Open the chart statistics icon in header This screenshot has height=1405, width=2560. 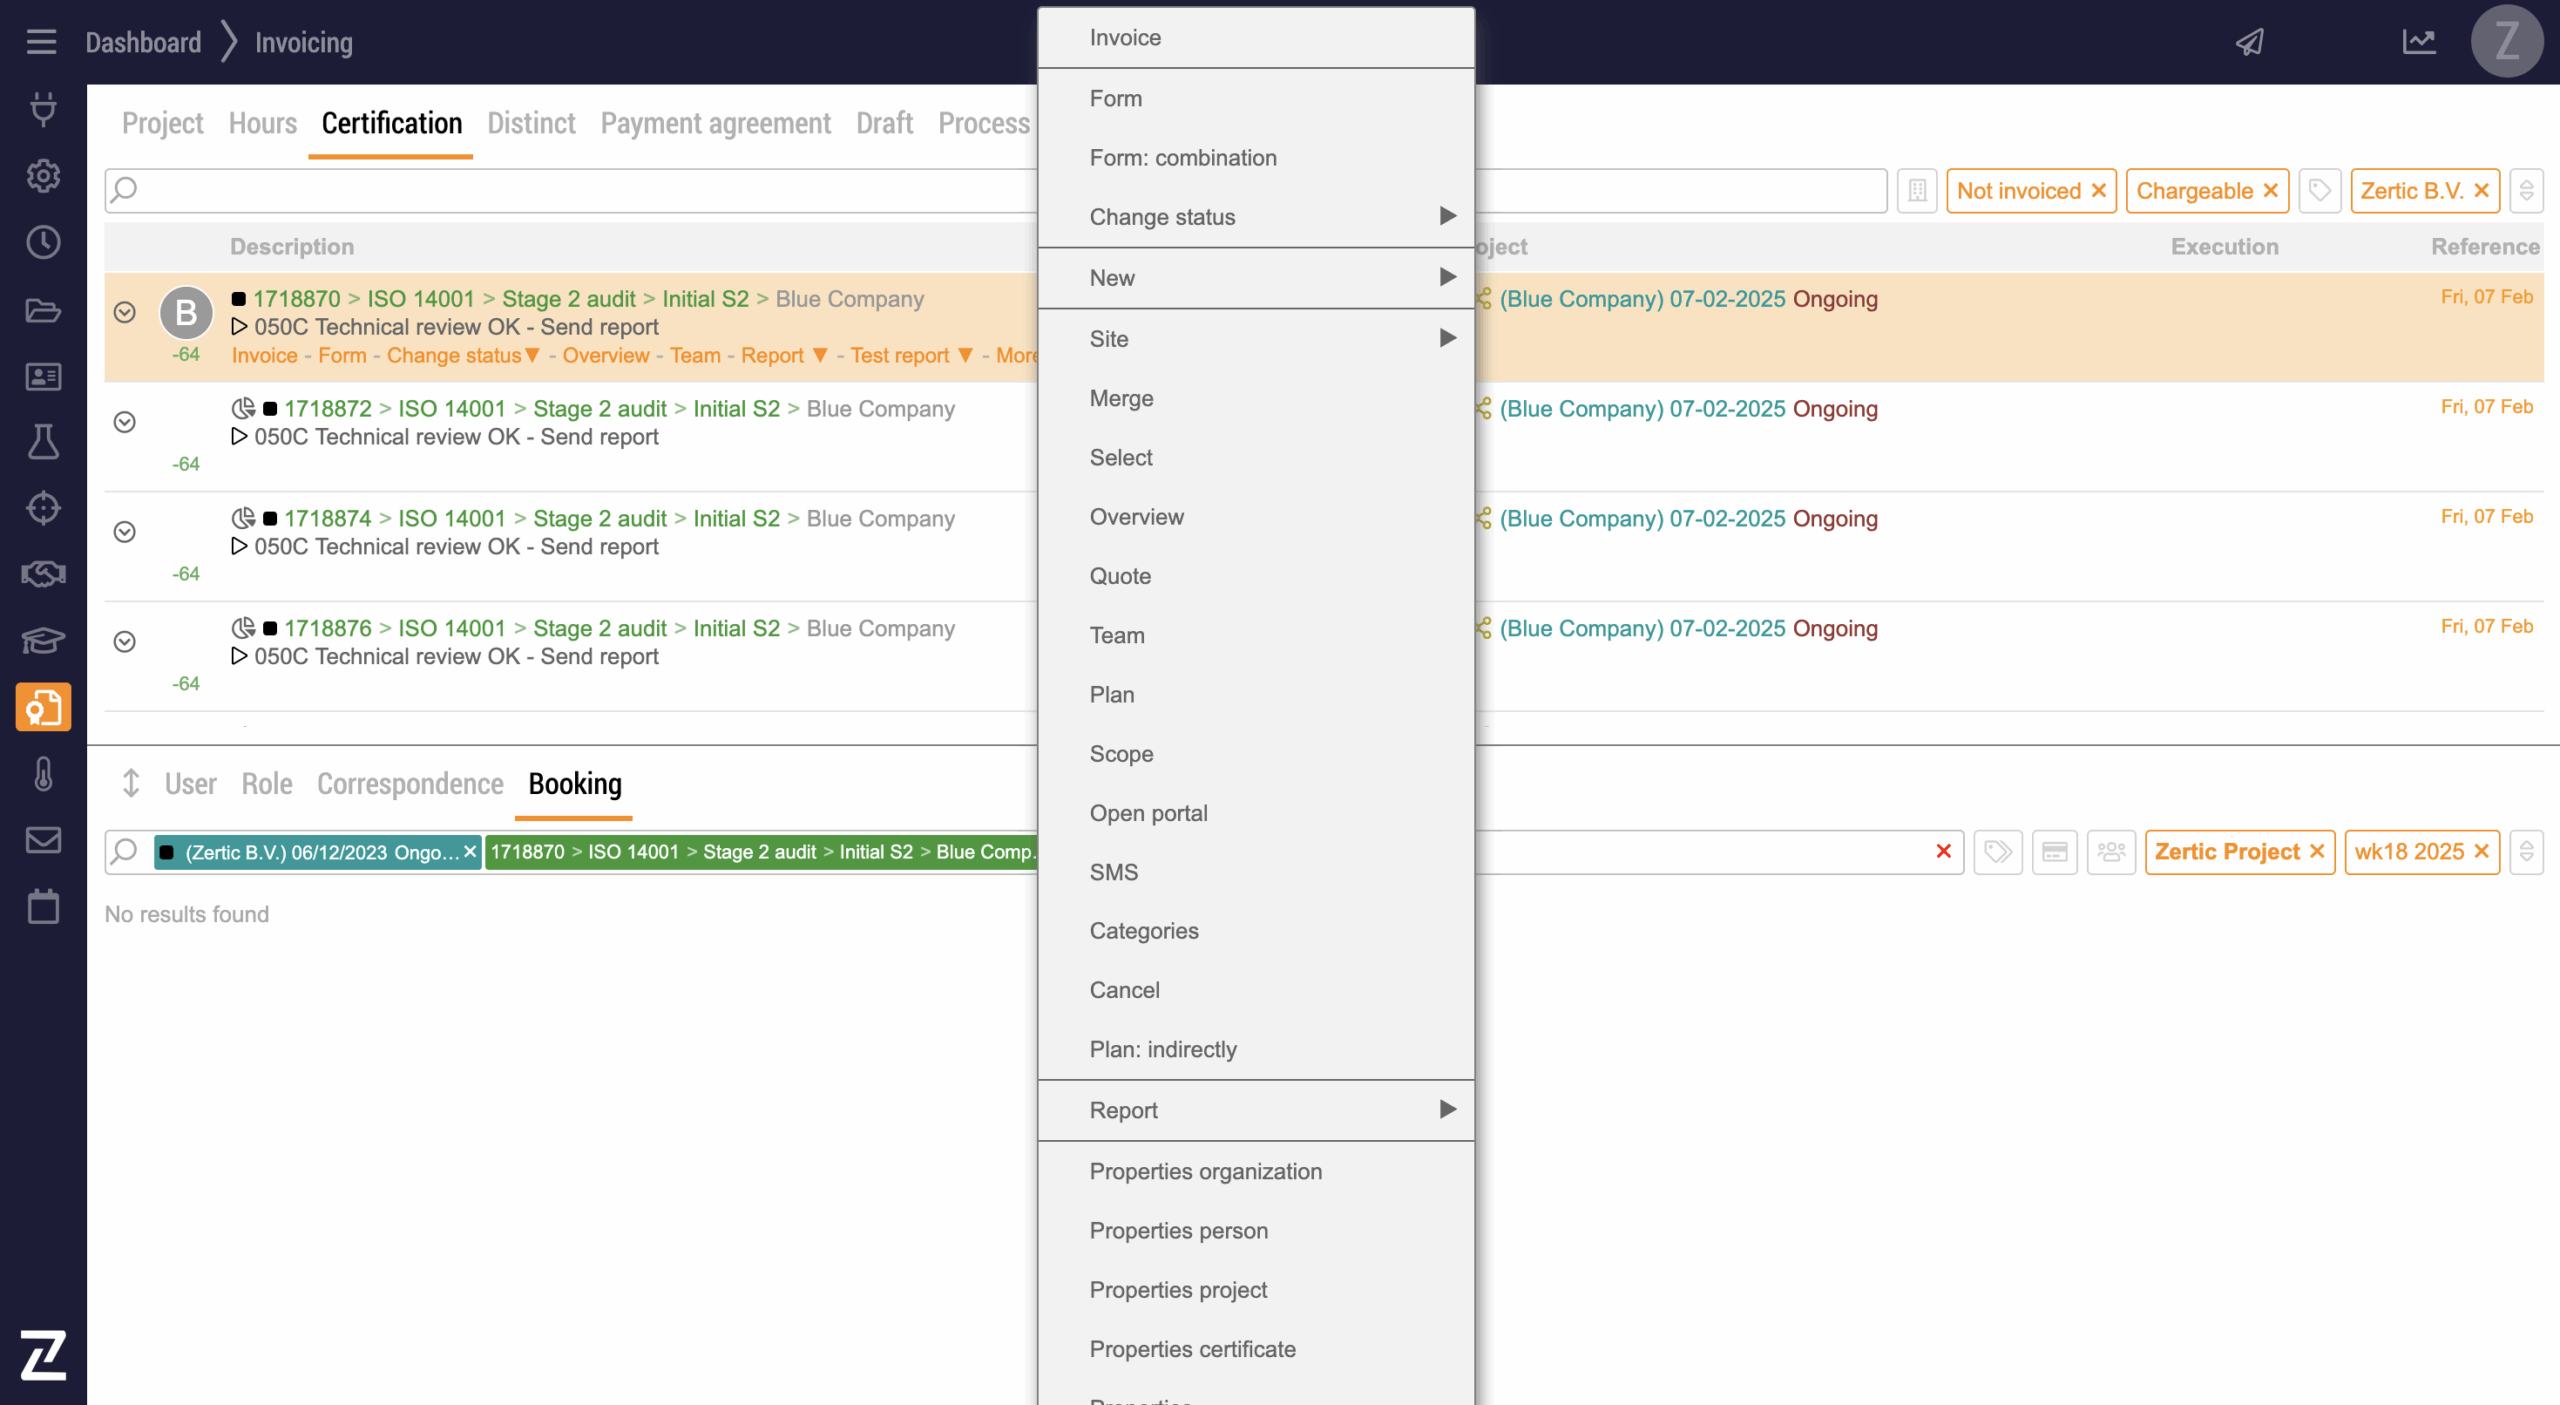click(2418, 42)
